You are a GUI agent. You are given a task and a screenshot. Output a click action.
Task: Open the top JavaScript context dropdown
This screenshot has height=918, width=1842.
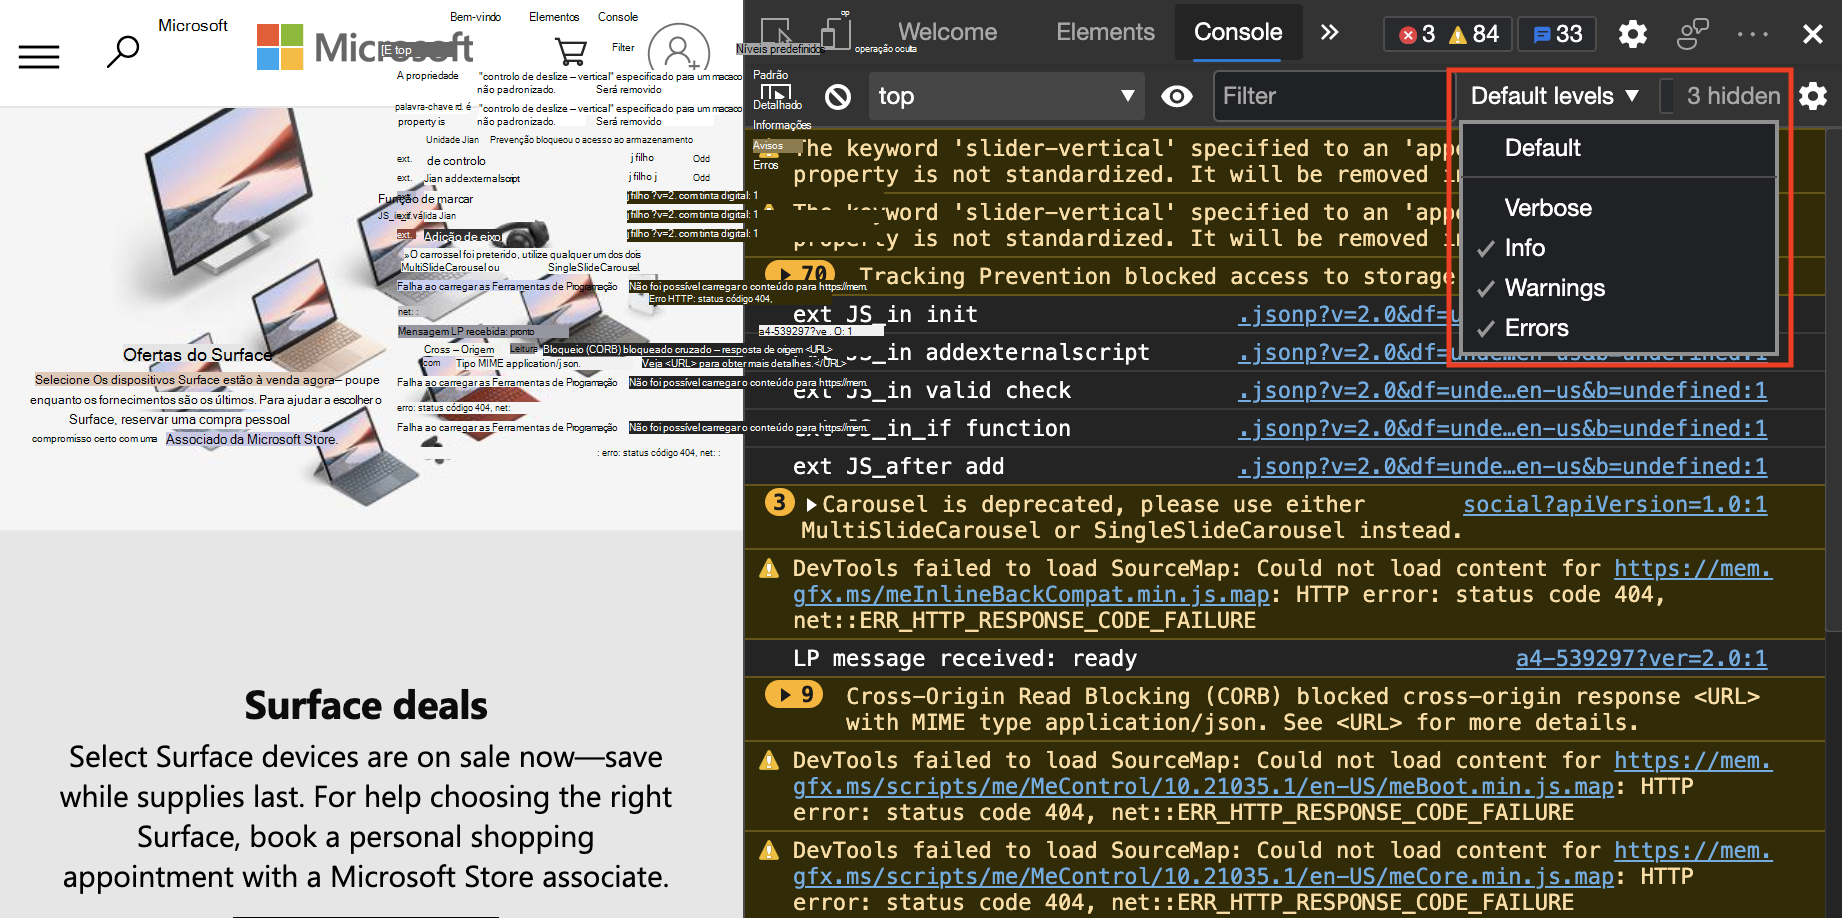coord(1006,96)
